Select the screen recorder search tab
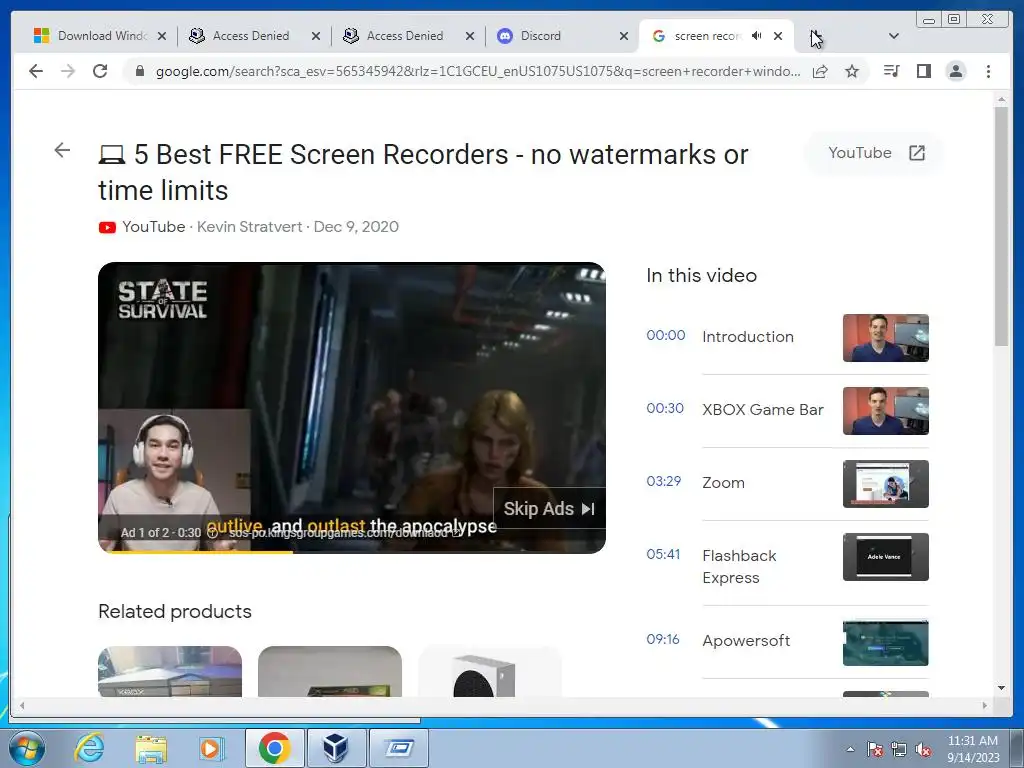Image resolution: width=1024 pixels, height=768 pixels. (x=705, y=36)
